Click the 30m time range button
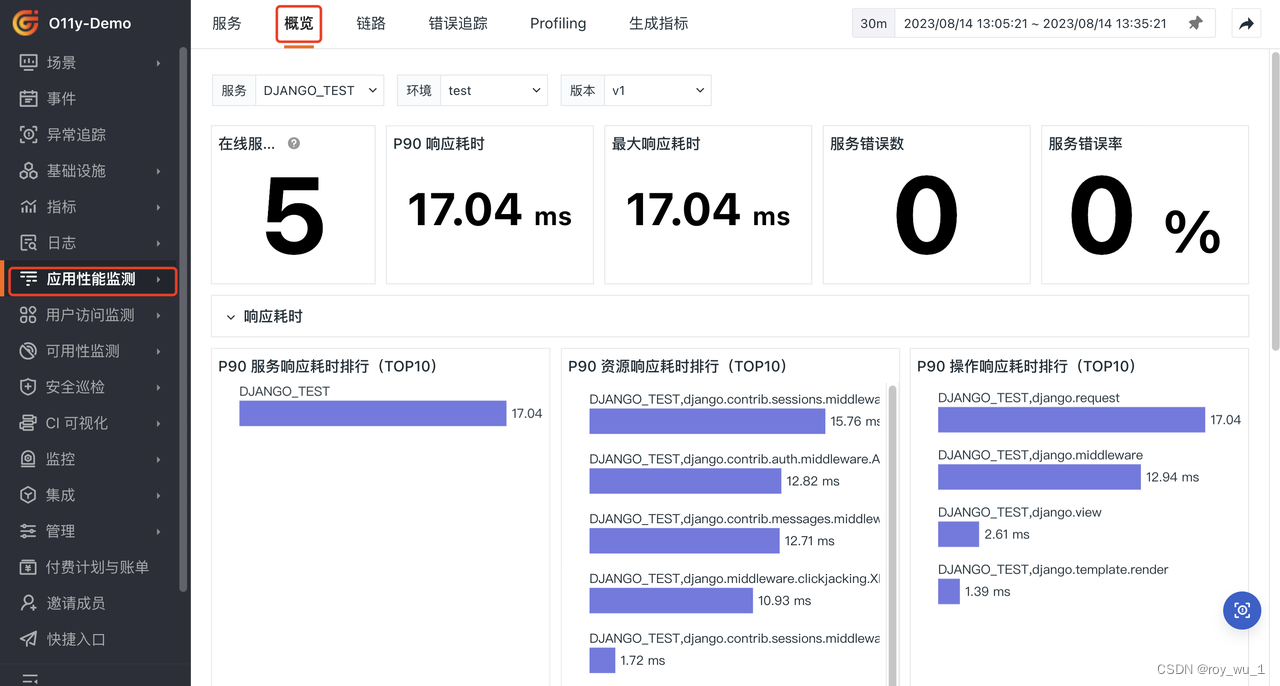The width and height of the screenshot is (1280, 686). point(872,22)
